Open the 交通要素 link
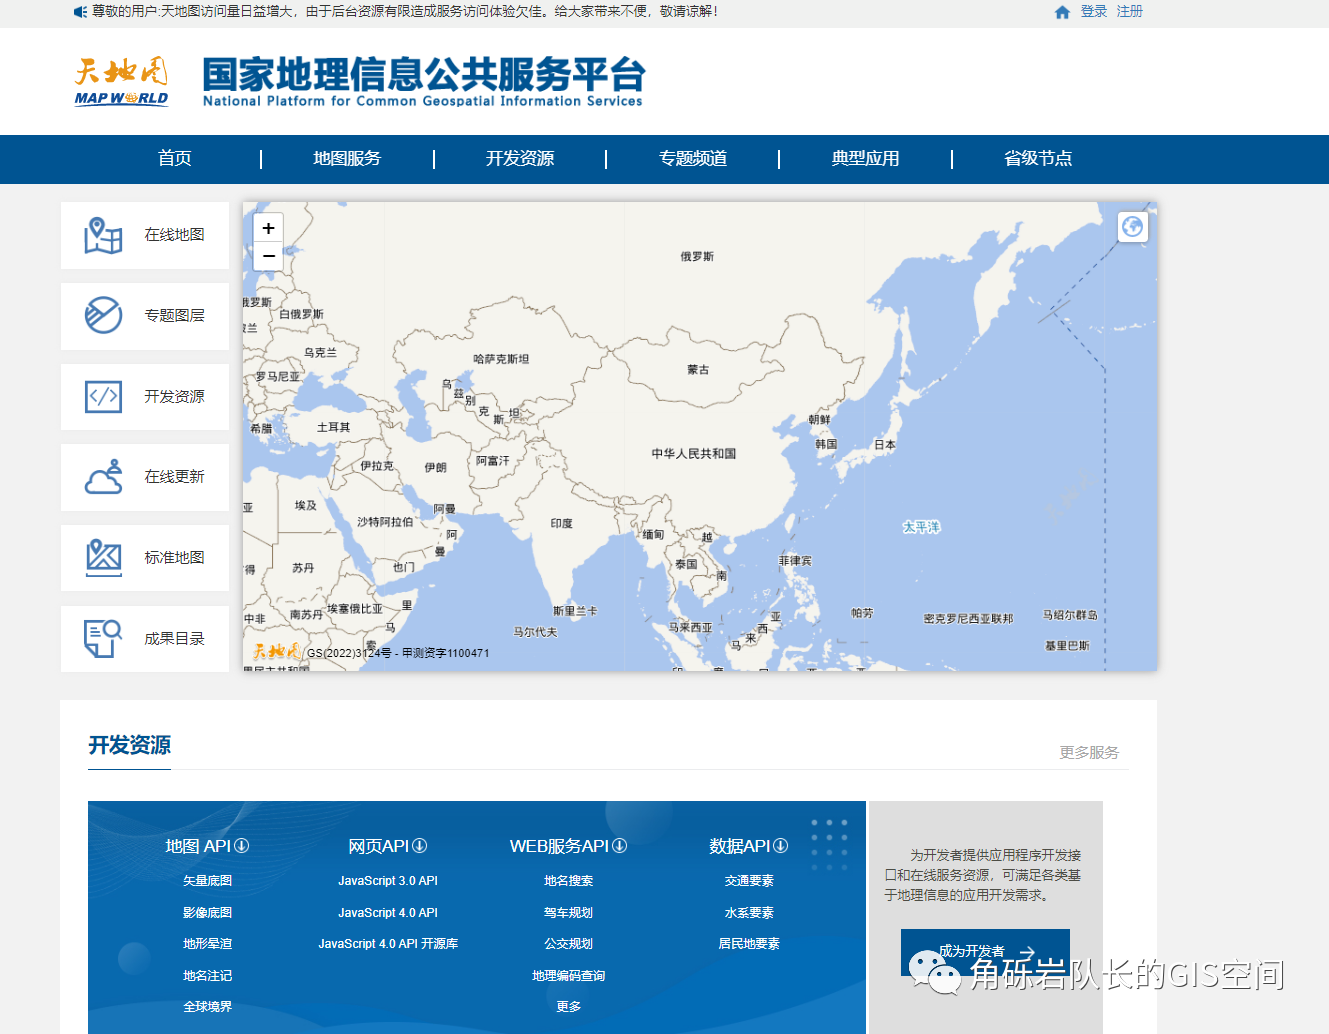Viewport: 1329px width, 1034px height. 749,881
